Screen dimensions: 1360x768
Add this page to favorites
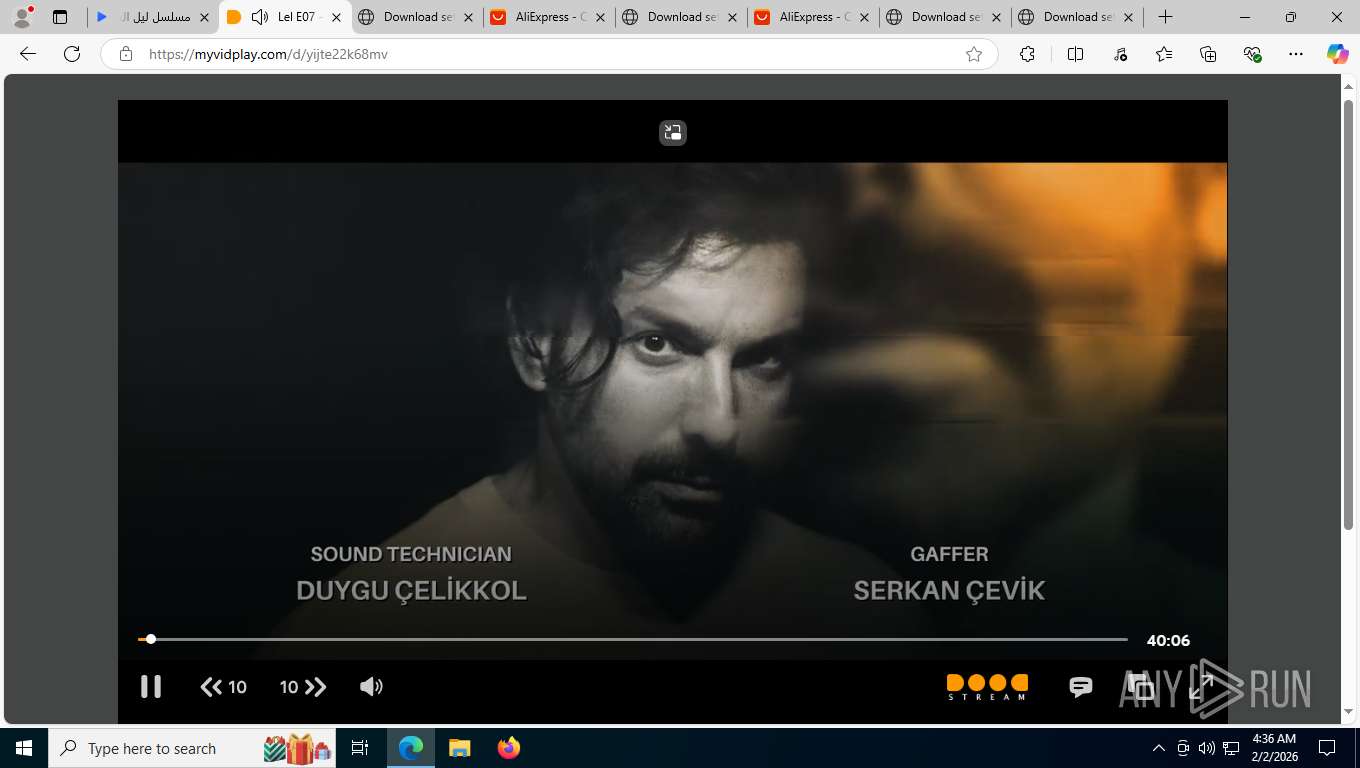(974, 54)
